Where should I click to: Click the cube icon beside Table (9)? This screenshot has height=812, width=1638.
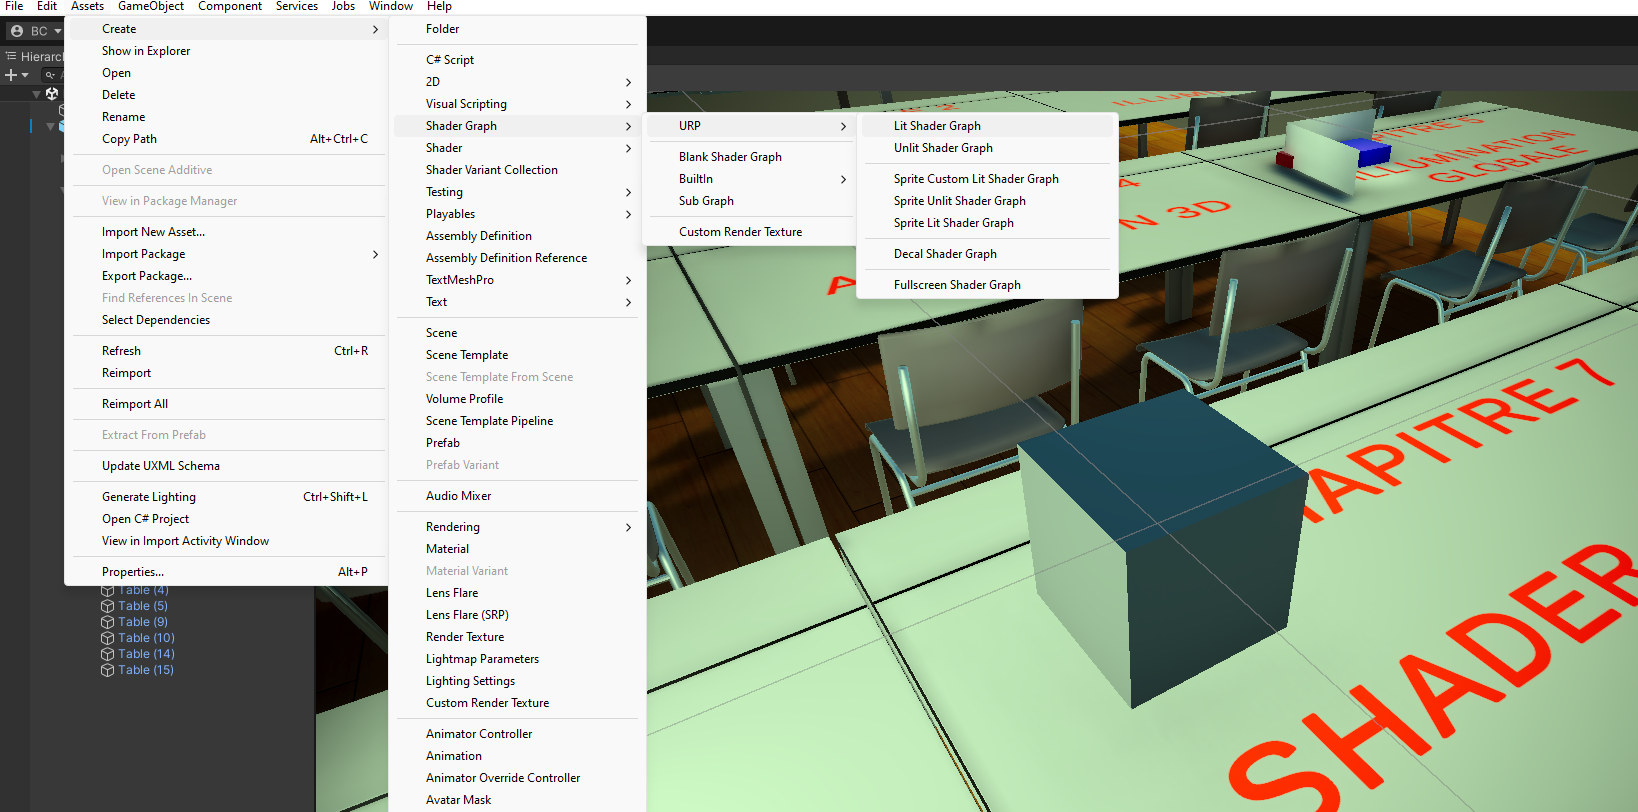(107, 622)
